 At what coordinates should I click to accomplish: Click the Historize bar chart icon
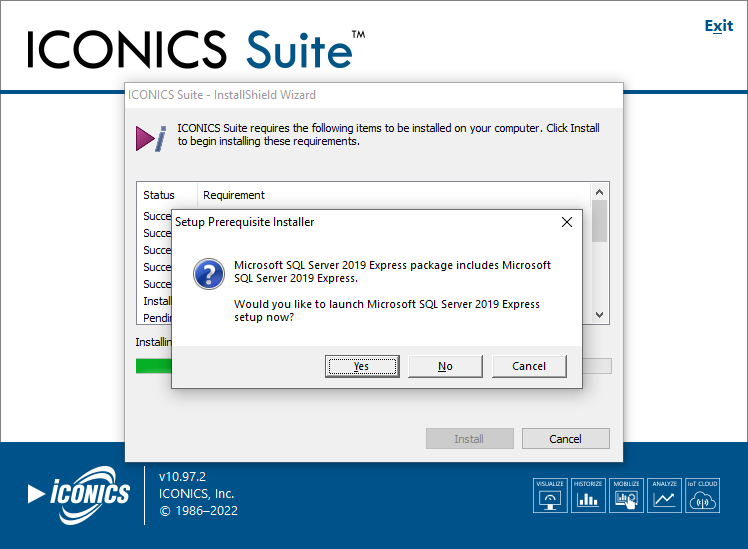pyautogui.click(x=588, y=495)
